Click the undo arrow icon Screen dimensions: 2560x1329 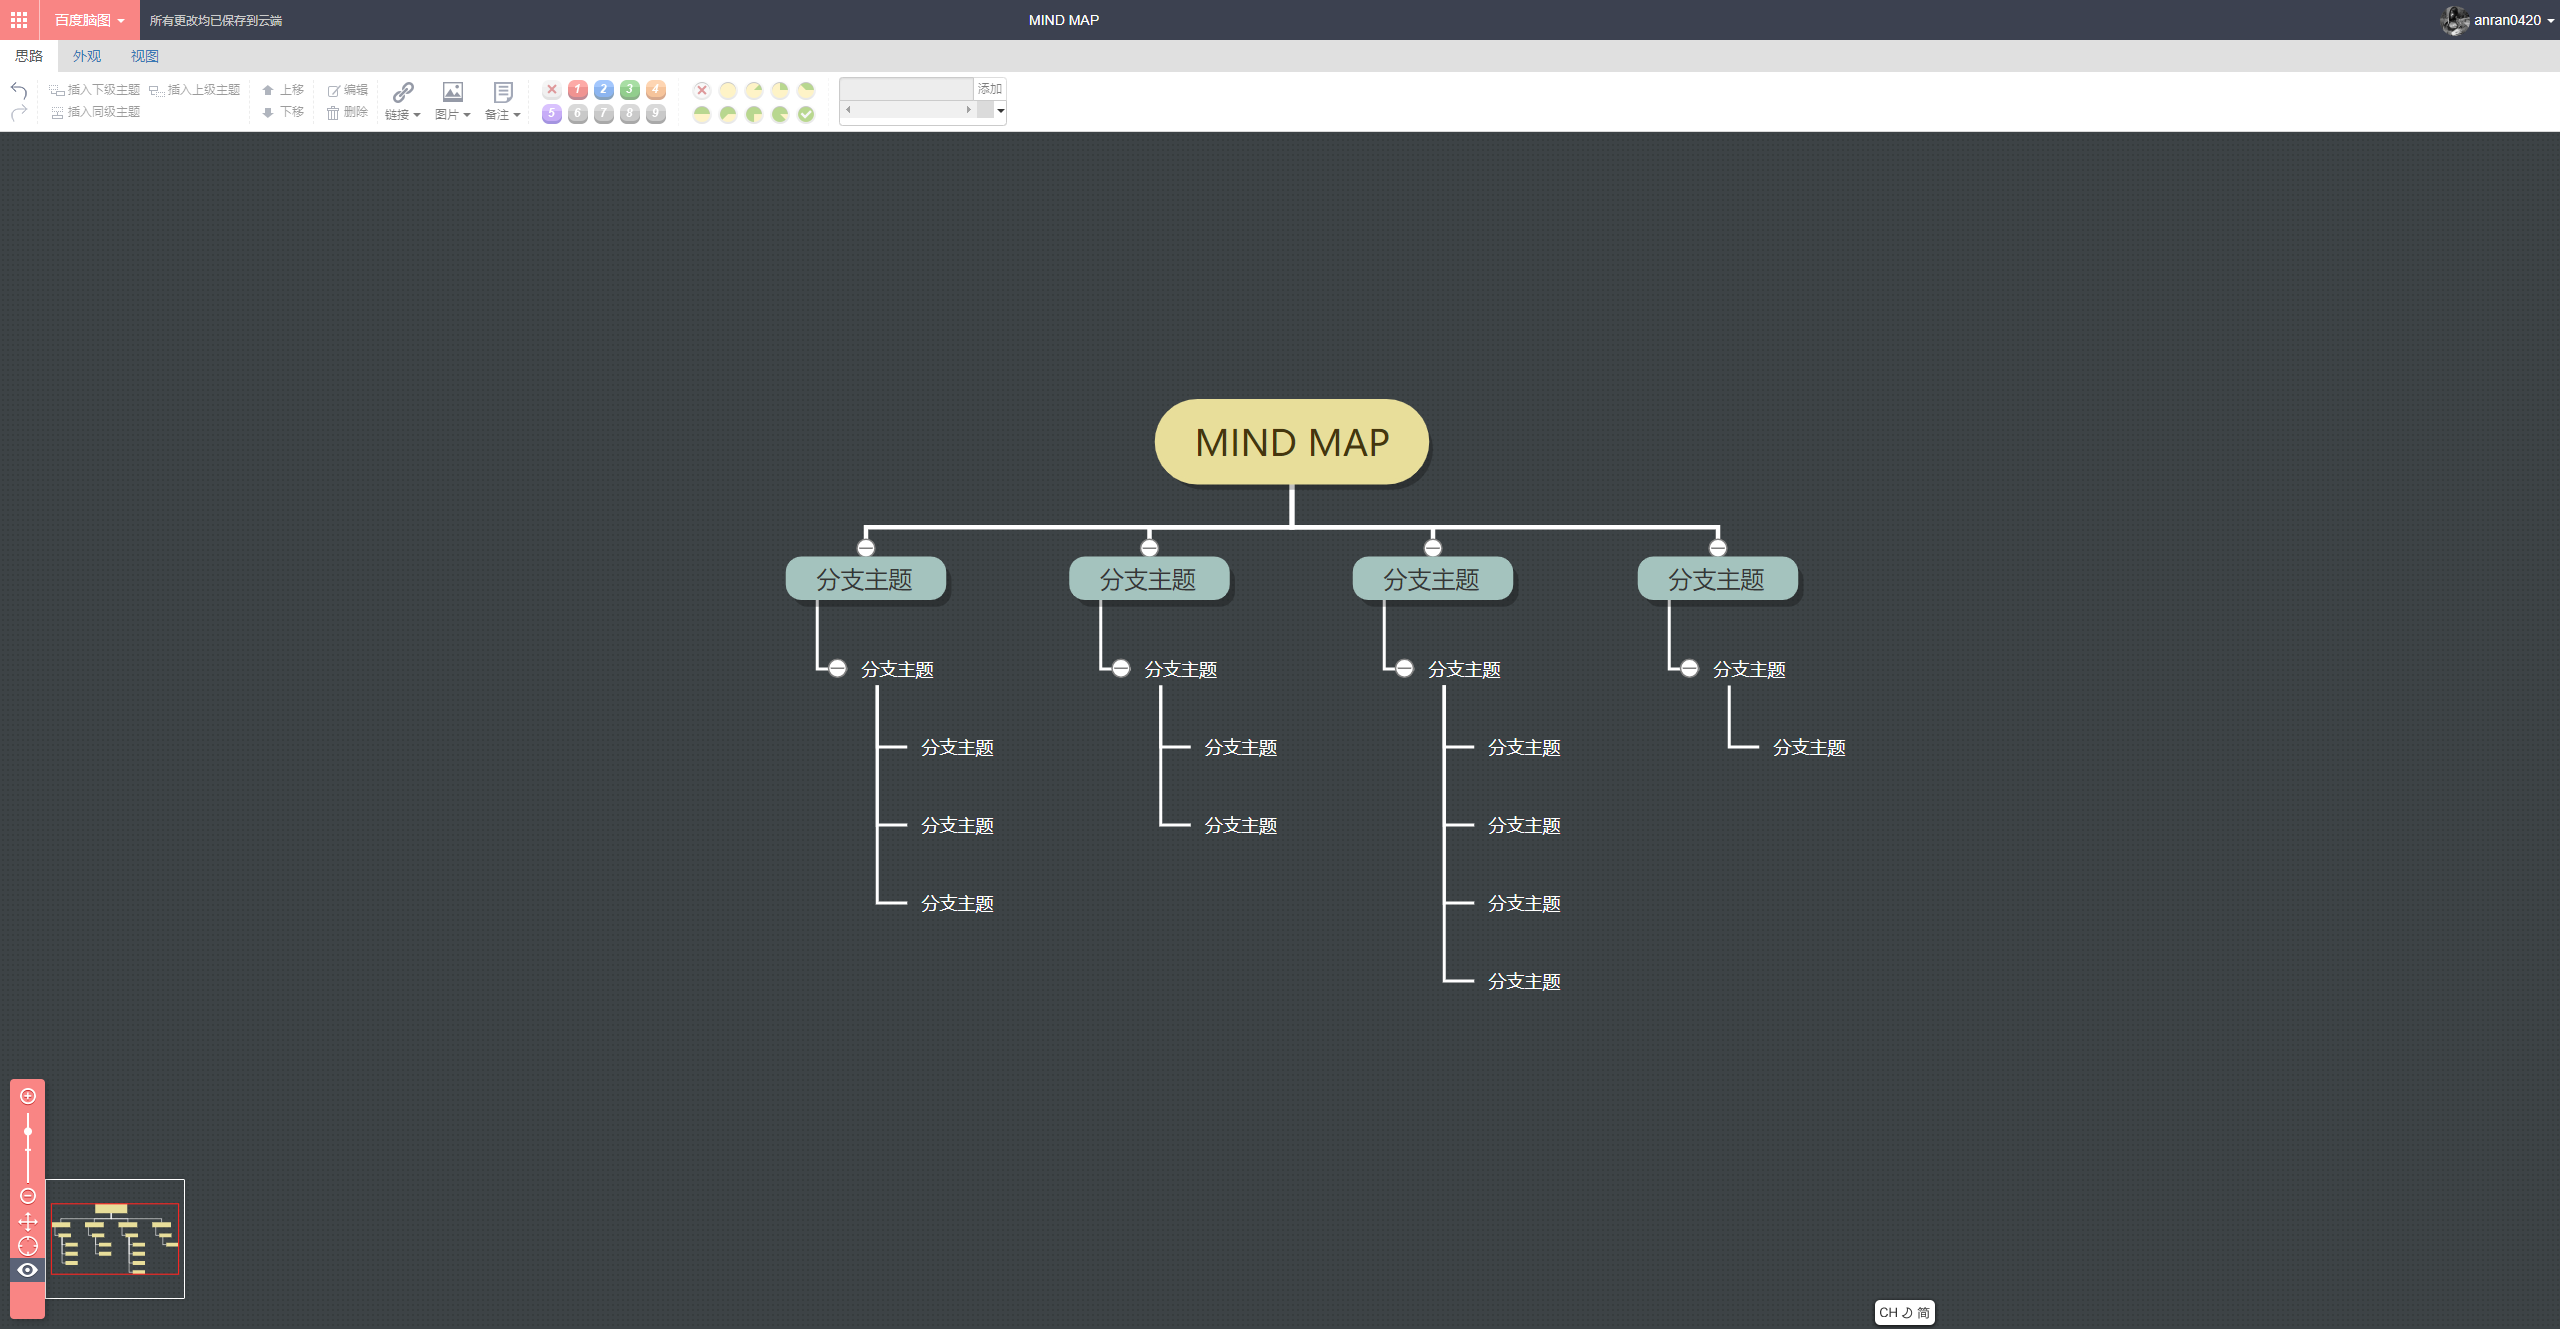(x=19, y=90)
